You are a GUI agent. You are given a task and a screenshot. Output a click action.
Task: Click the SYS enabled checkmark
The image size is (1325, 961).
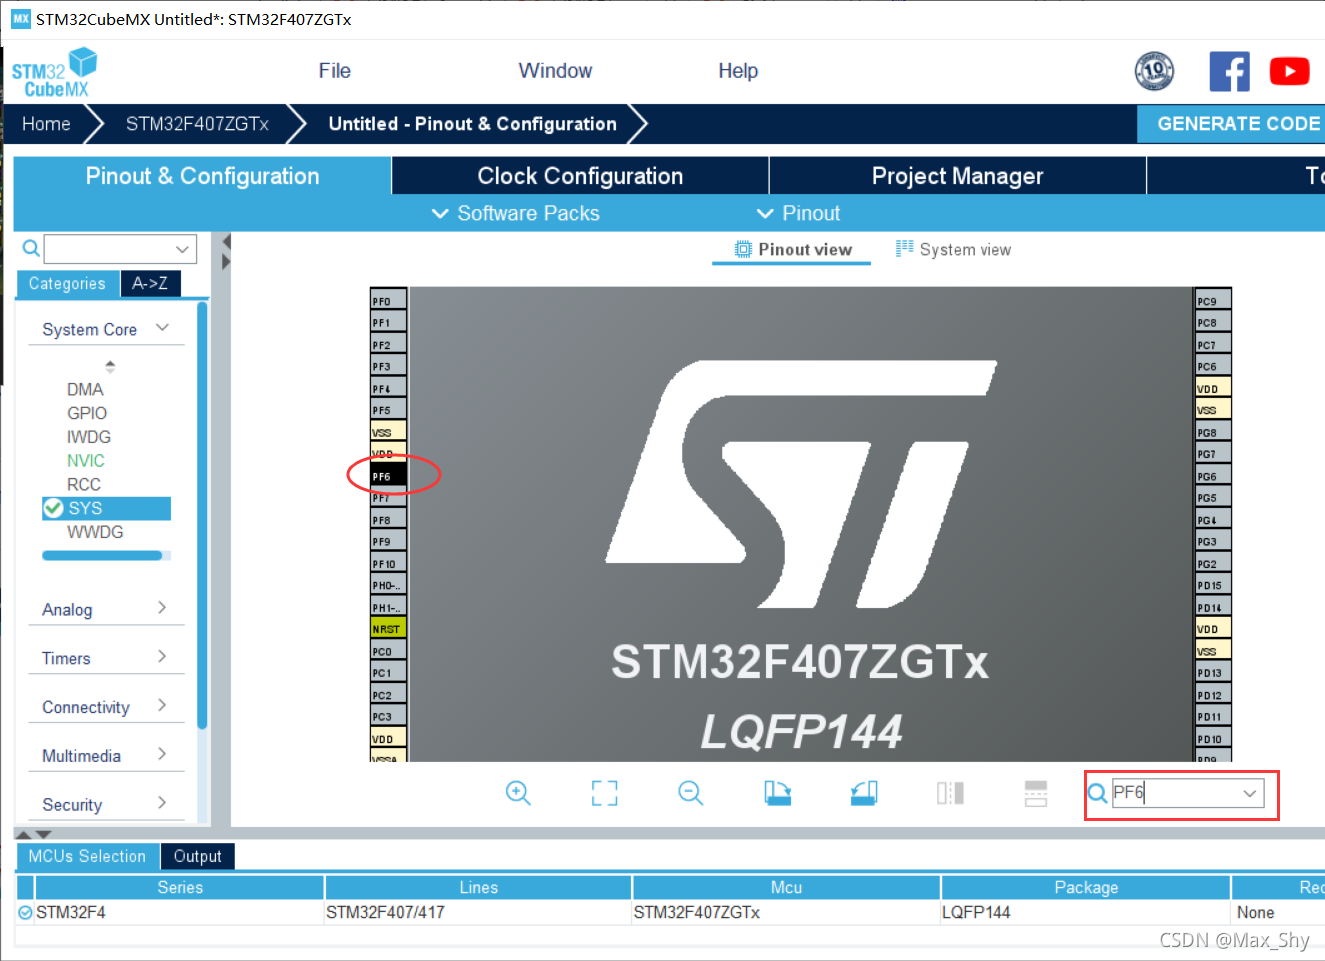53,508
